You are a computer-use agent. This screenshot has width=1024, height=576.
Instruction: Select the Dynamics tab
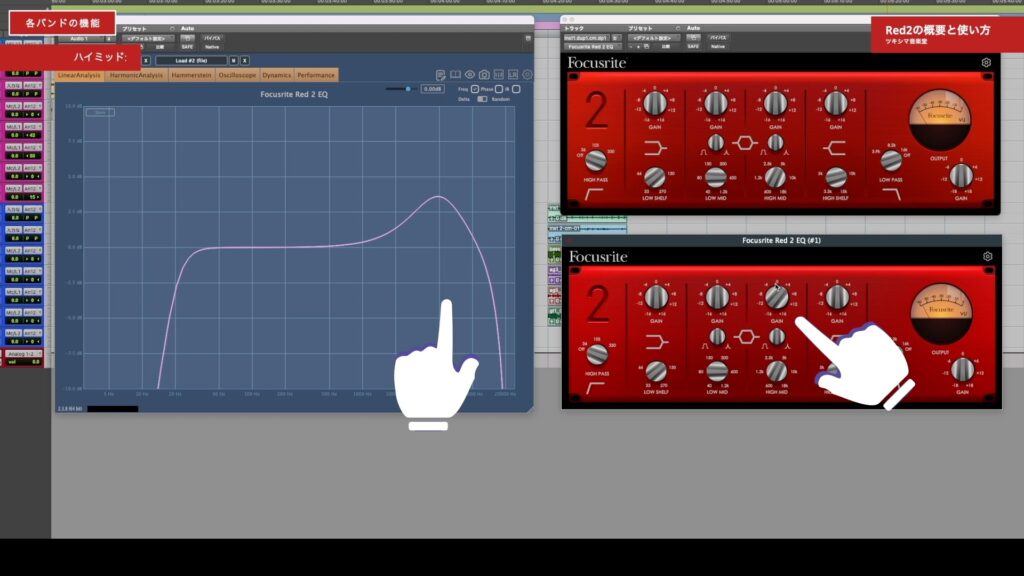(276, 75)
